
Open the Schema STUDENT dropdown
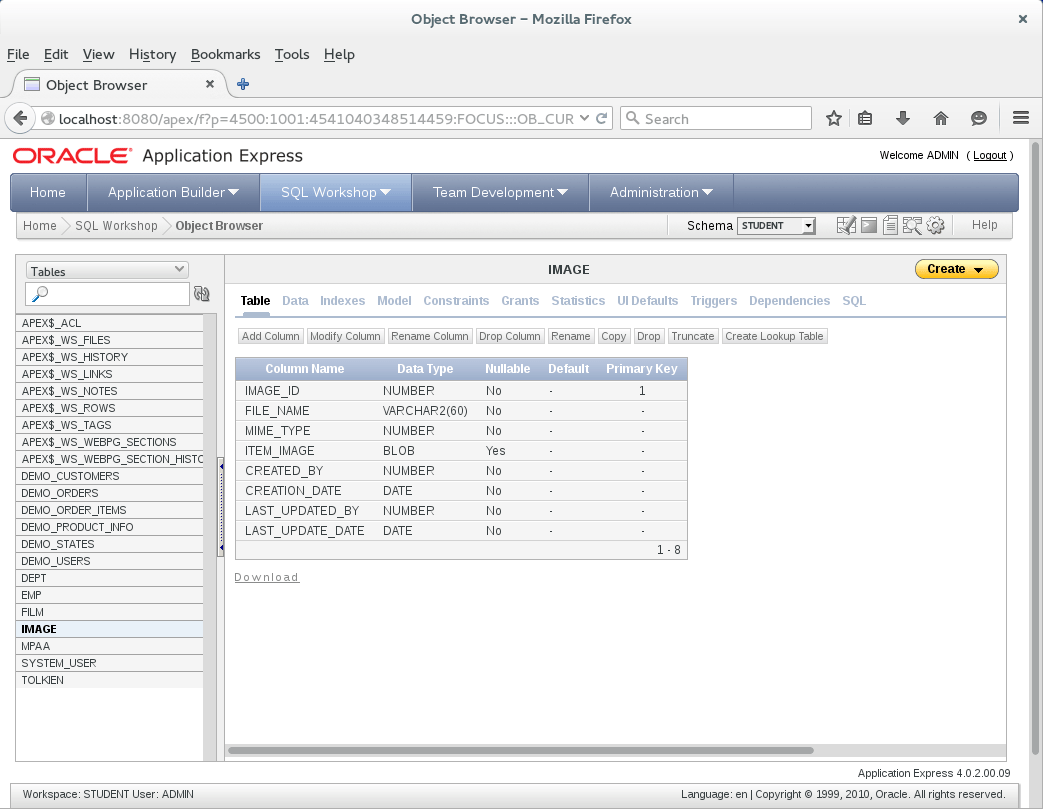776,226
